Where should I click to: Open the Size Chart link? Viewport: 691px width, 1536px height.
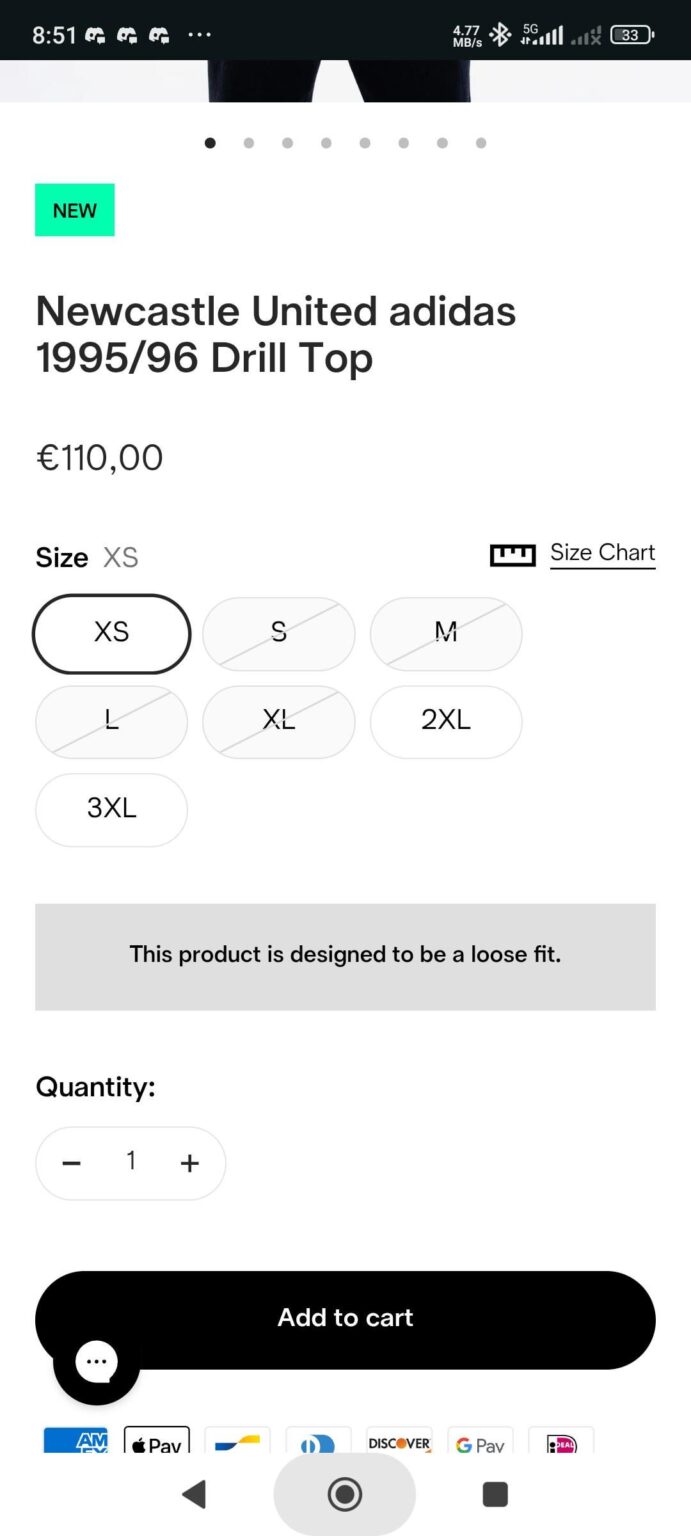pos(602,552)
